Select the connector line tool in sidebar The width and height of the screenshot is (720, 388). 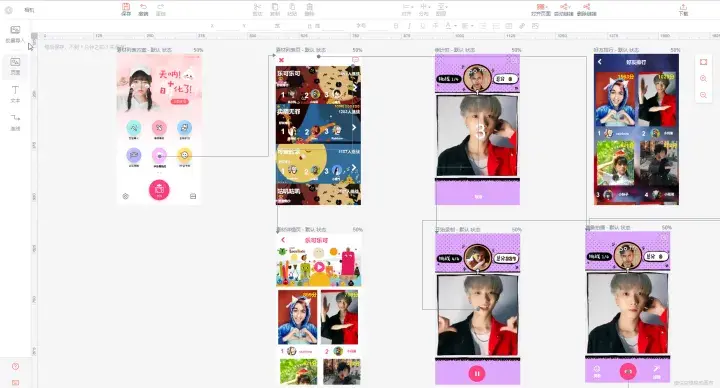tap(15, 122)
